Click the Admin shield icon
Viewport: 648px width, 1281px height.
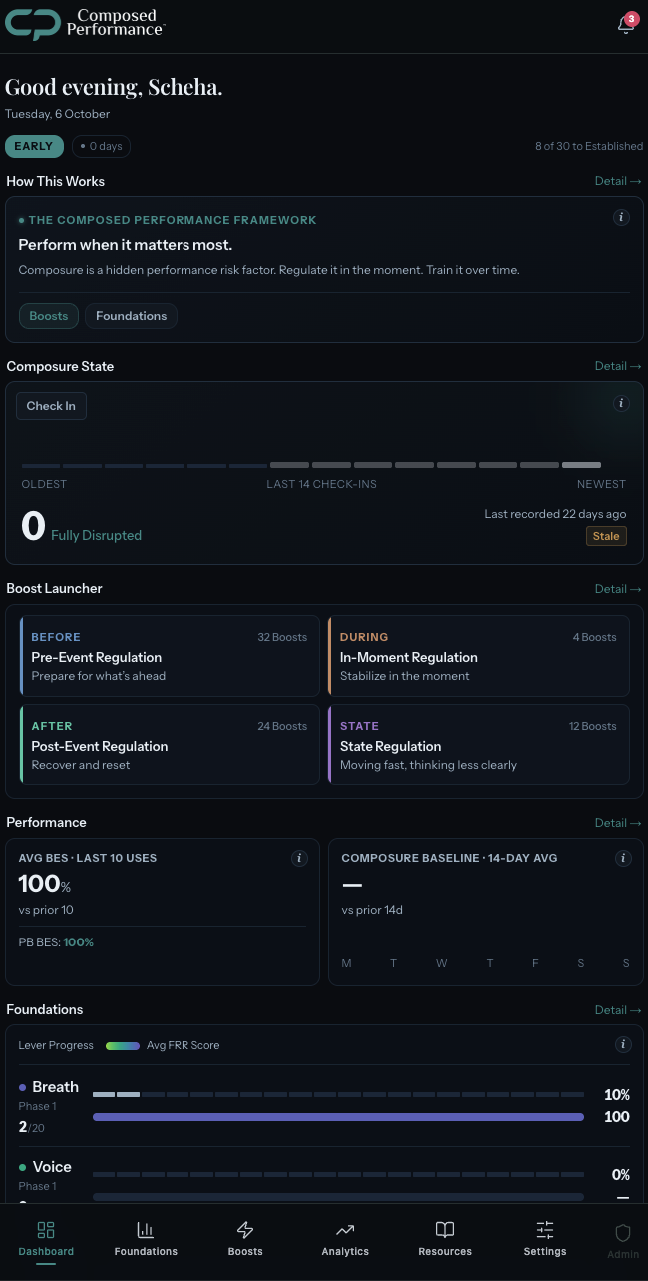coord(623,1233)
